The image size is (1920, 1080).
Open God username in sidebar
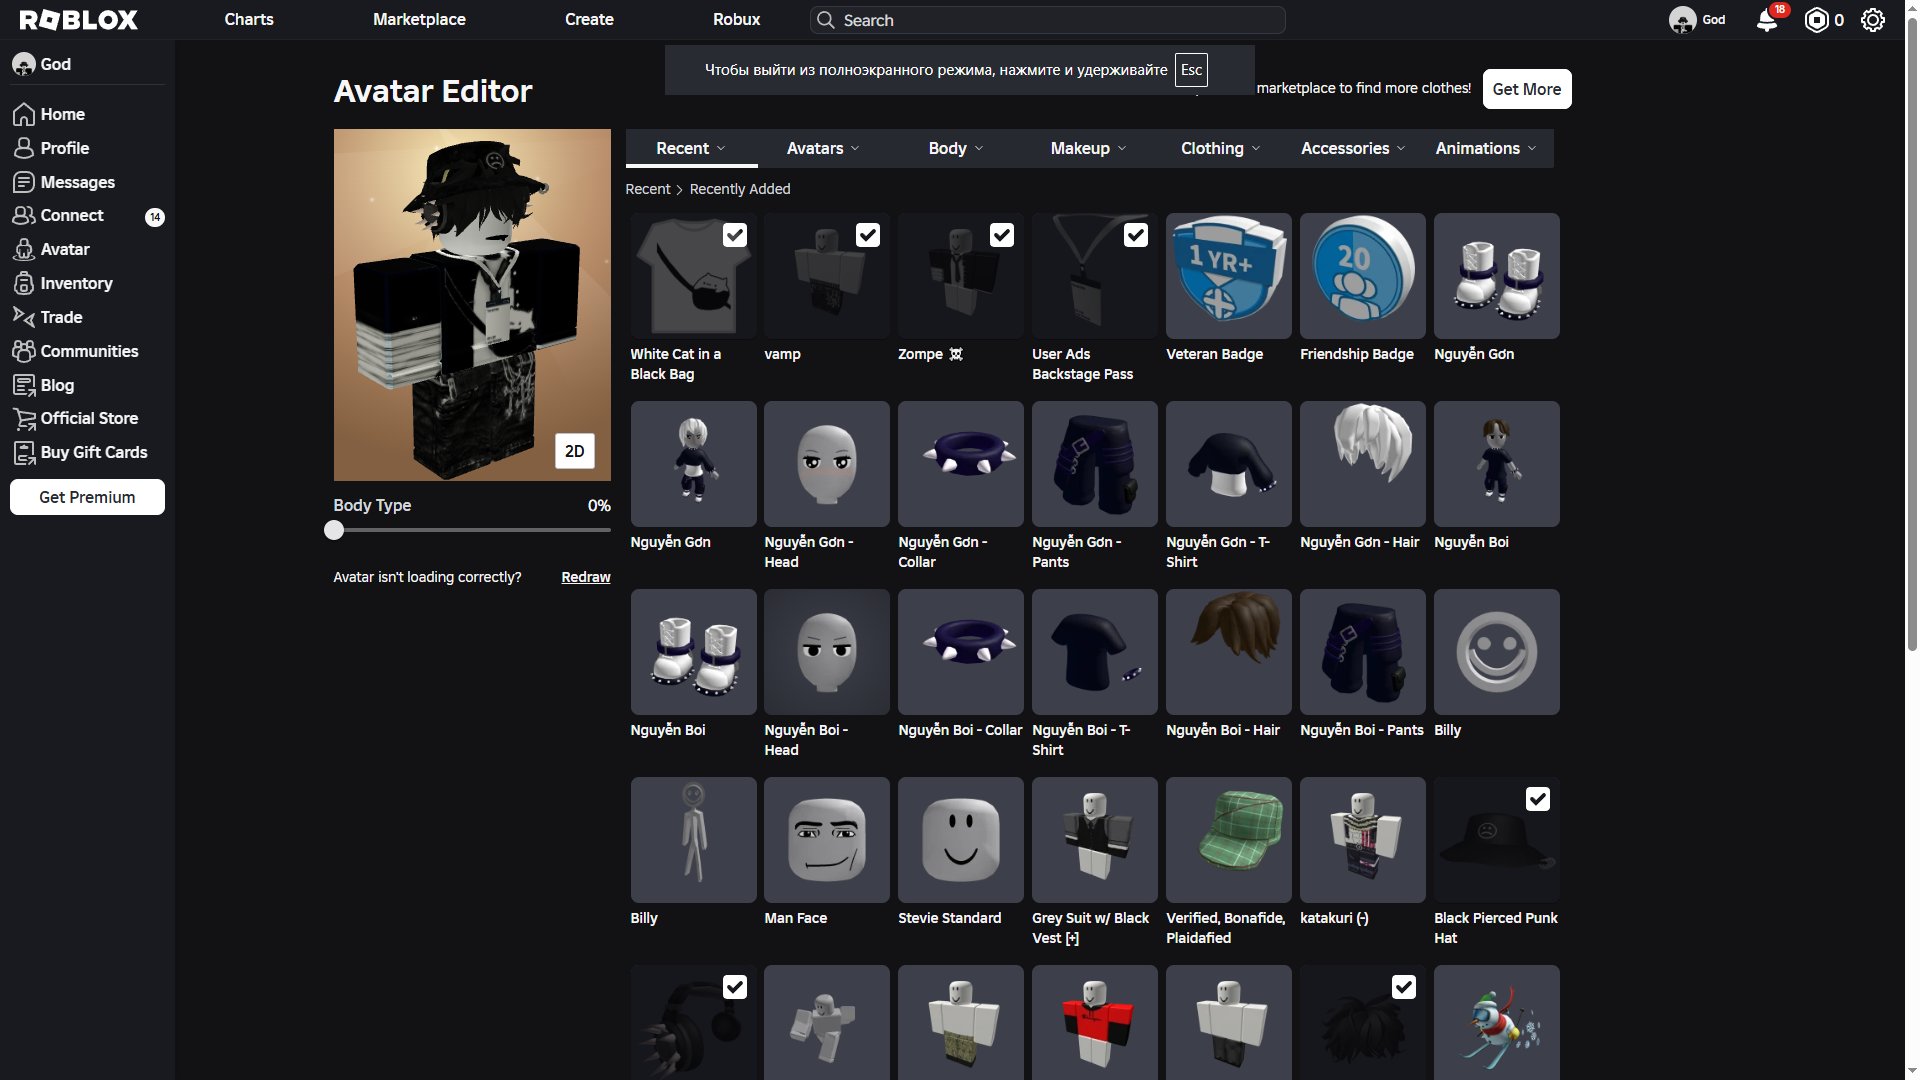pos(55,64)
